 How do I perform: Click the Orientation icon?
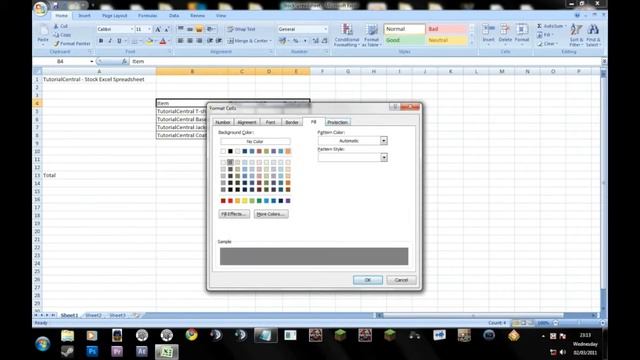point(210,29)
